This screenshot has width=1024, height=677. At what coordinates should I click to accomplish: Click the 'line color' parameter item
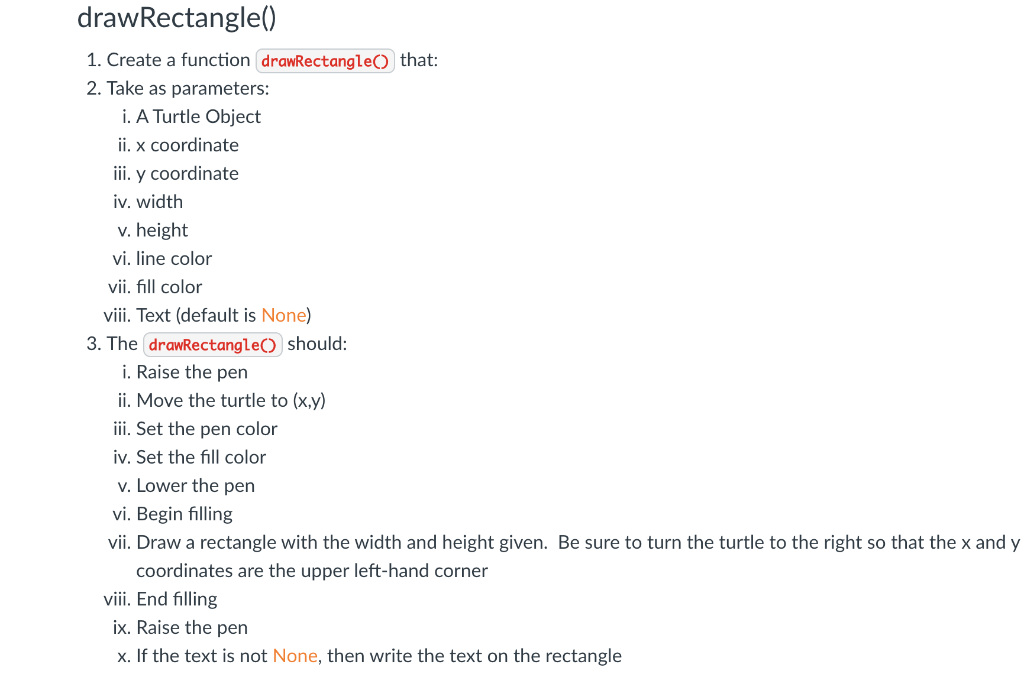tap(174, 259)
